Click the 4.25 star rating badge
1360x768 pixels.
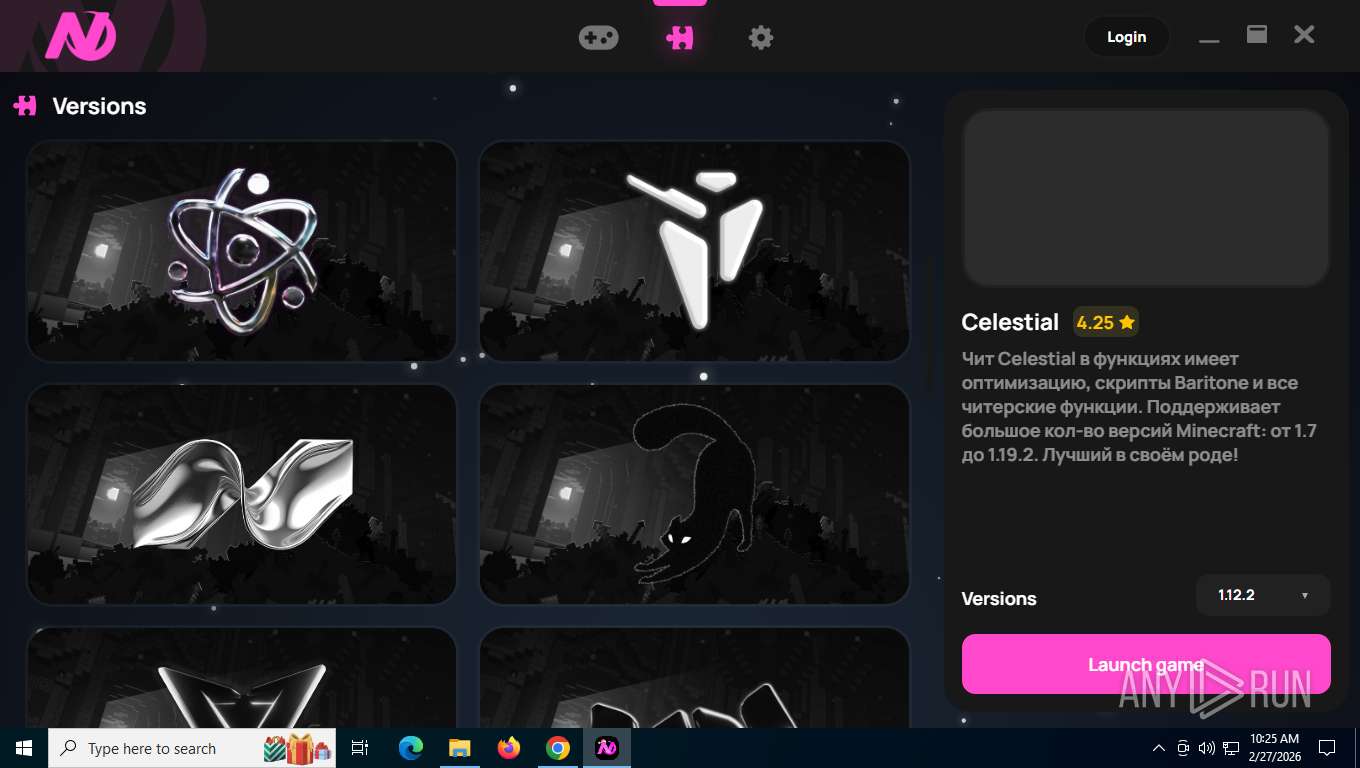[1106, 322]
